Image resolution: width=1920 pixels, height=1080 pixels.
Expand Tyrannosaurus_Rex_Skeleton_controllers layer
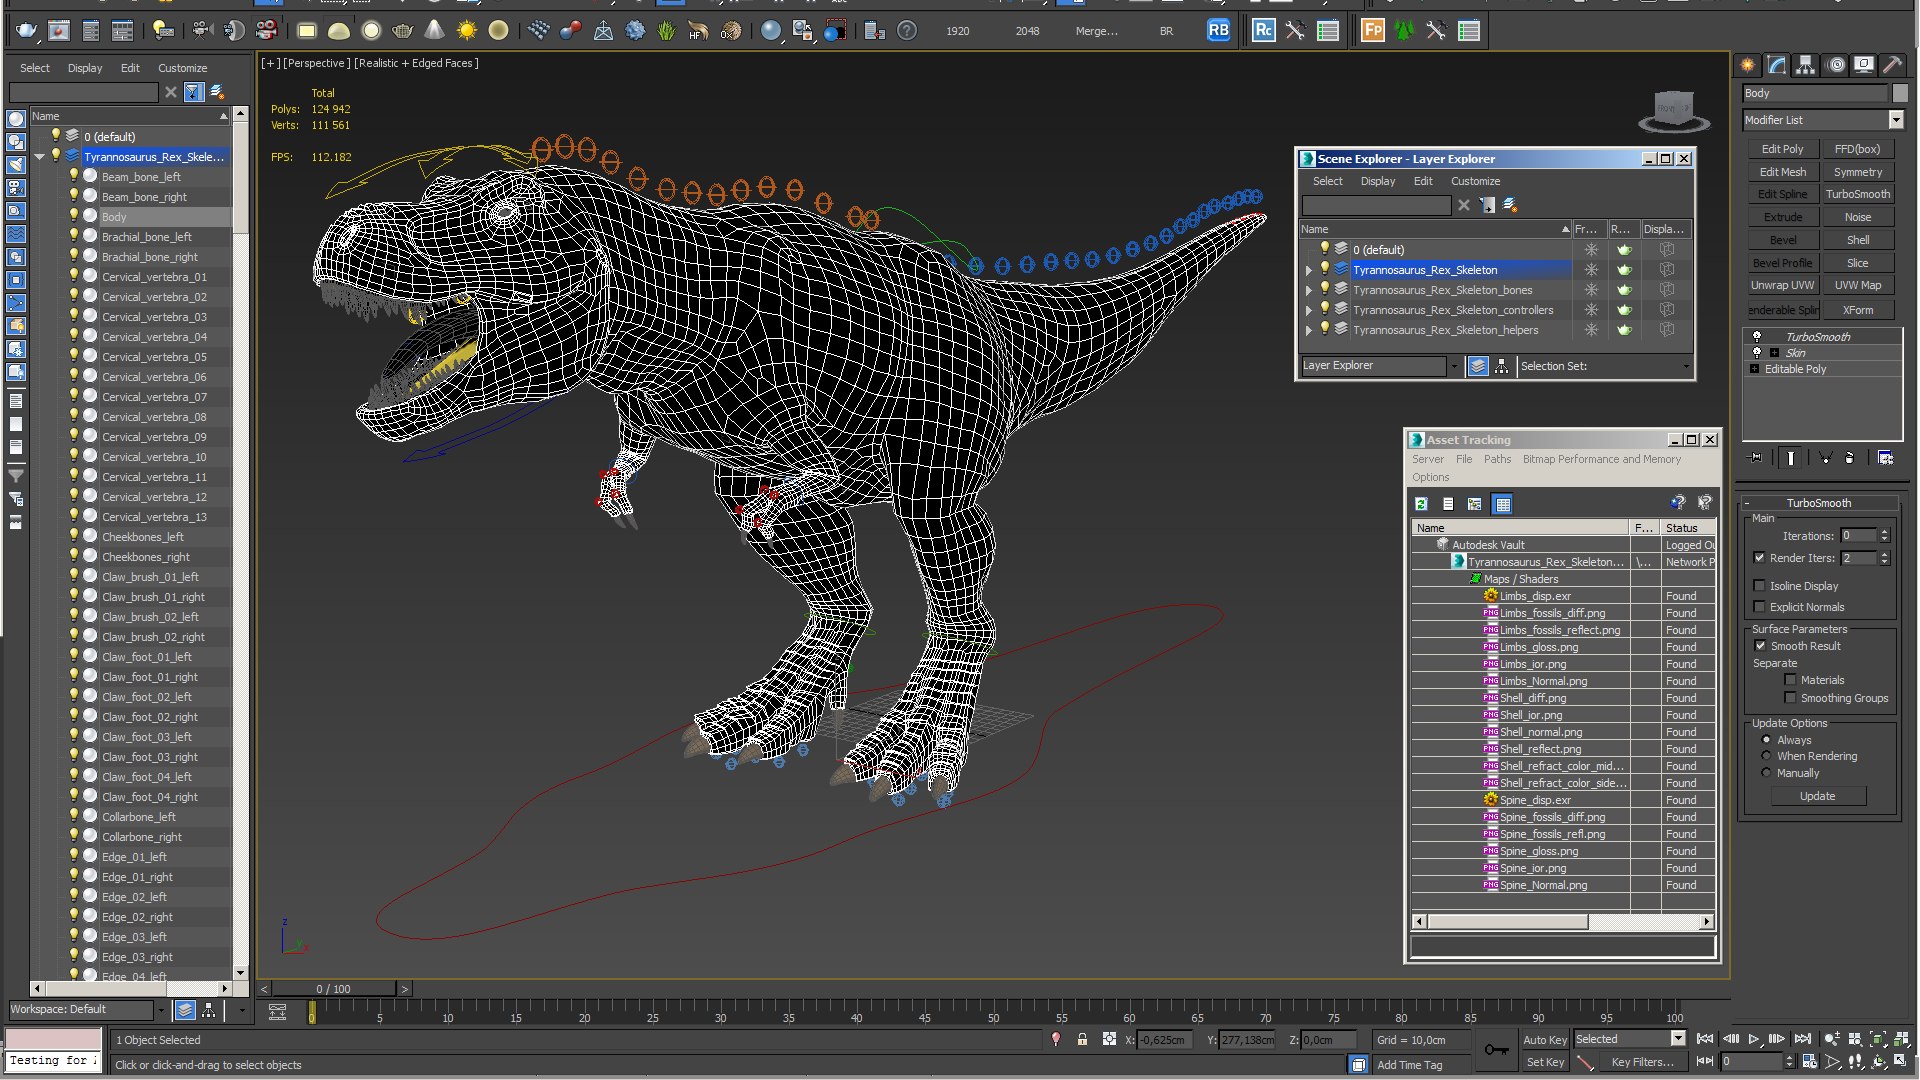tap(1308, 310)
